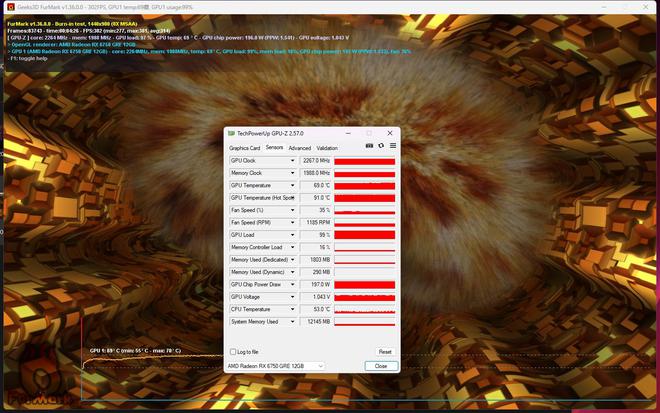Viewport: 660px width, 413px height.
Task: Open the GPU-Z hamburger menu
Action: pos(393,146)
